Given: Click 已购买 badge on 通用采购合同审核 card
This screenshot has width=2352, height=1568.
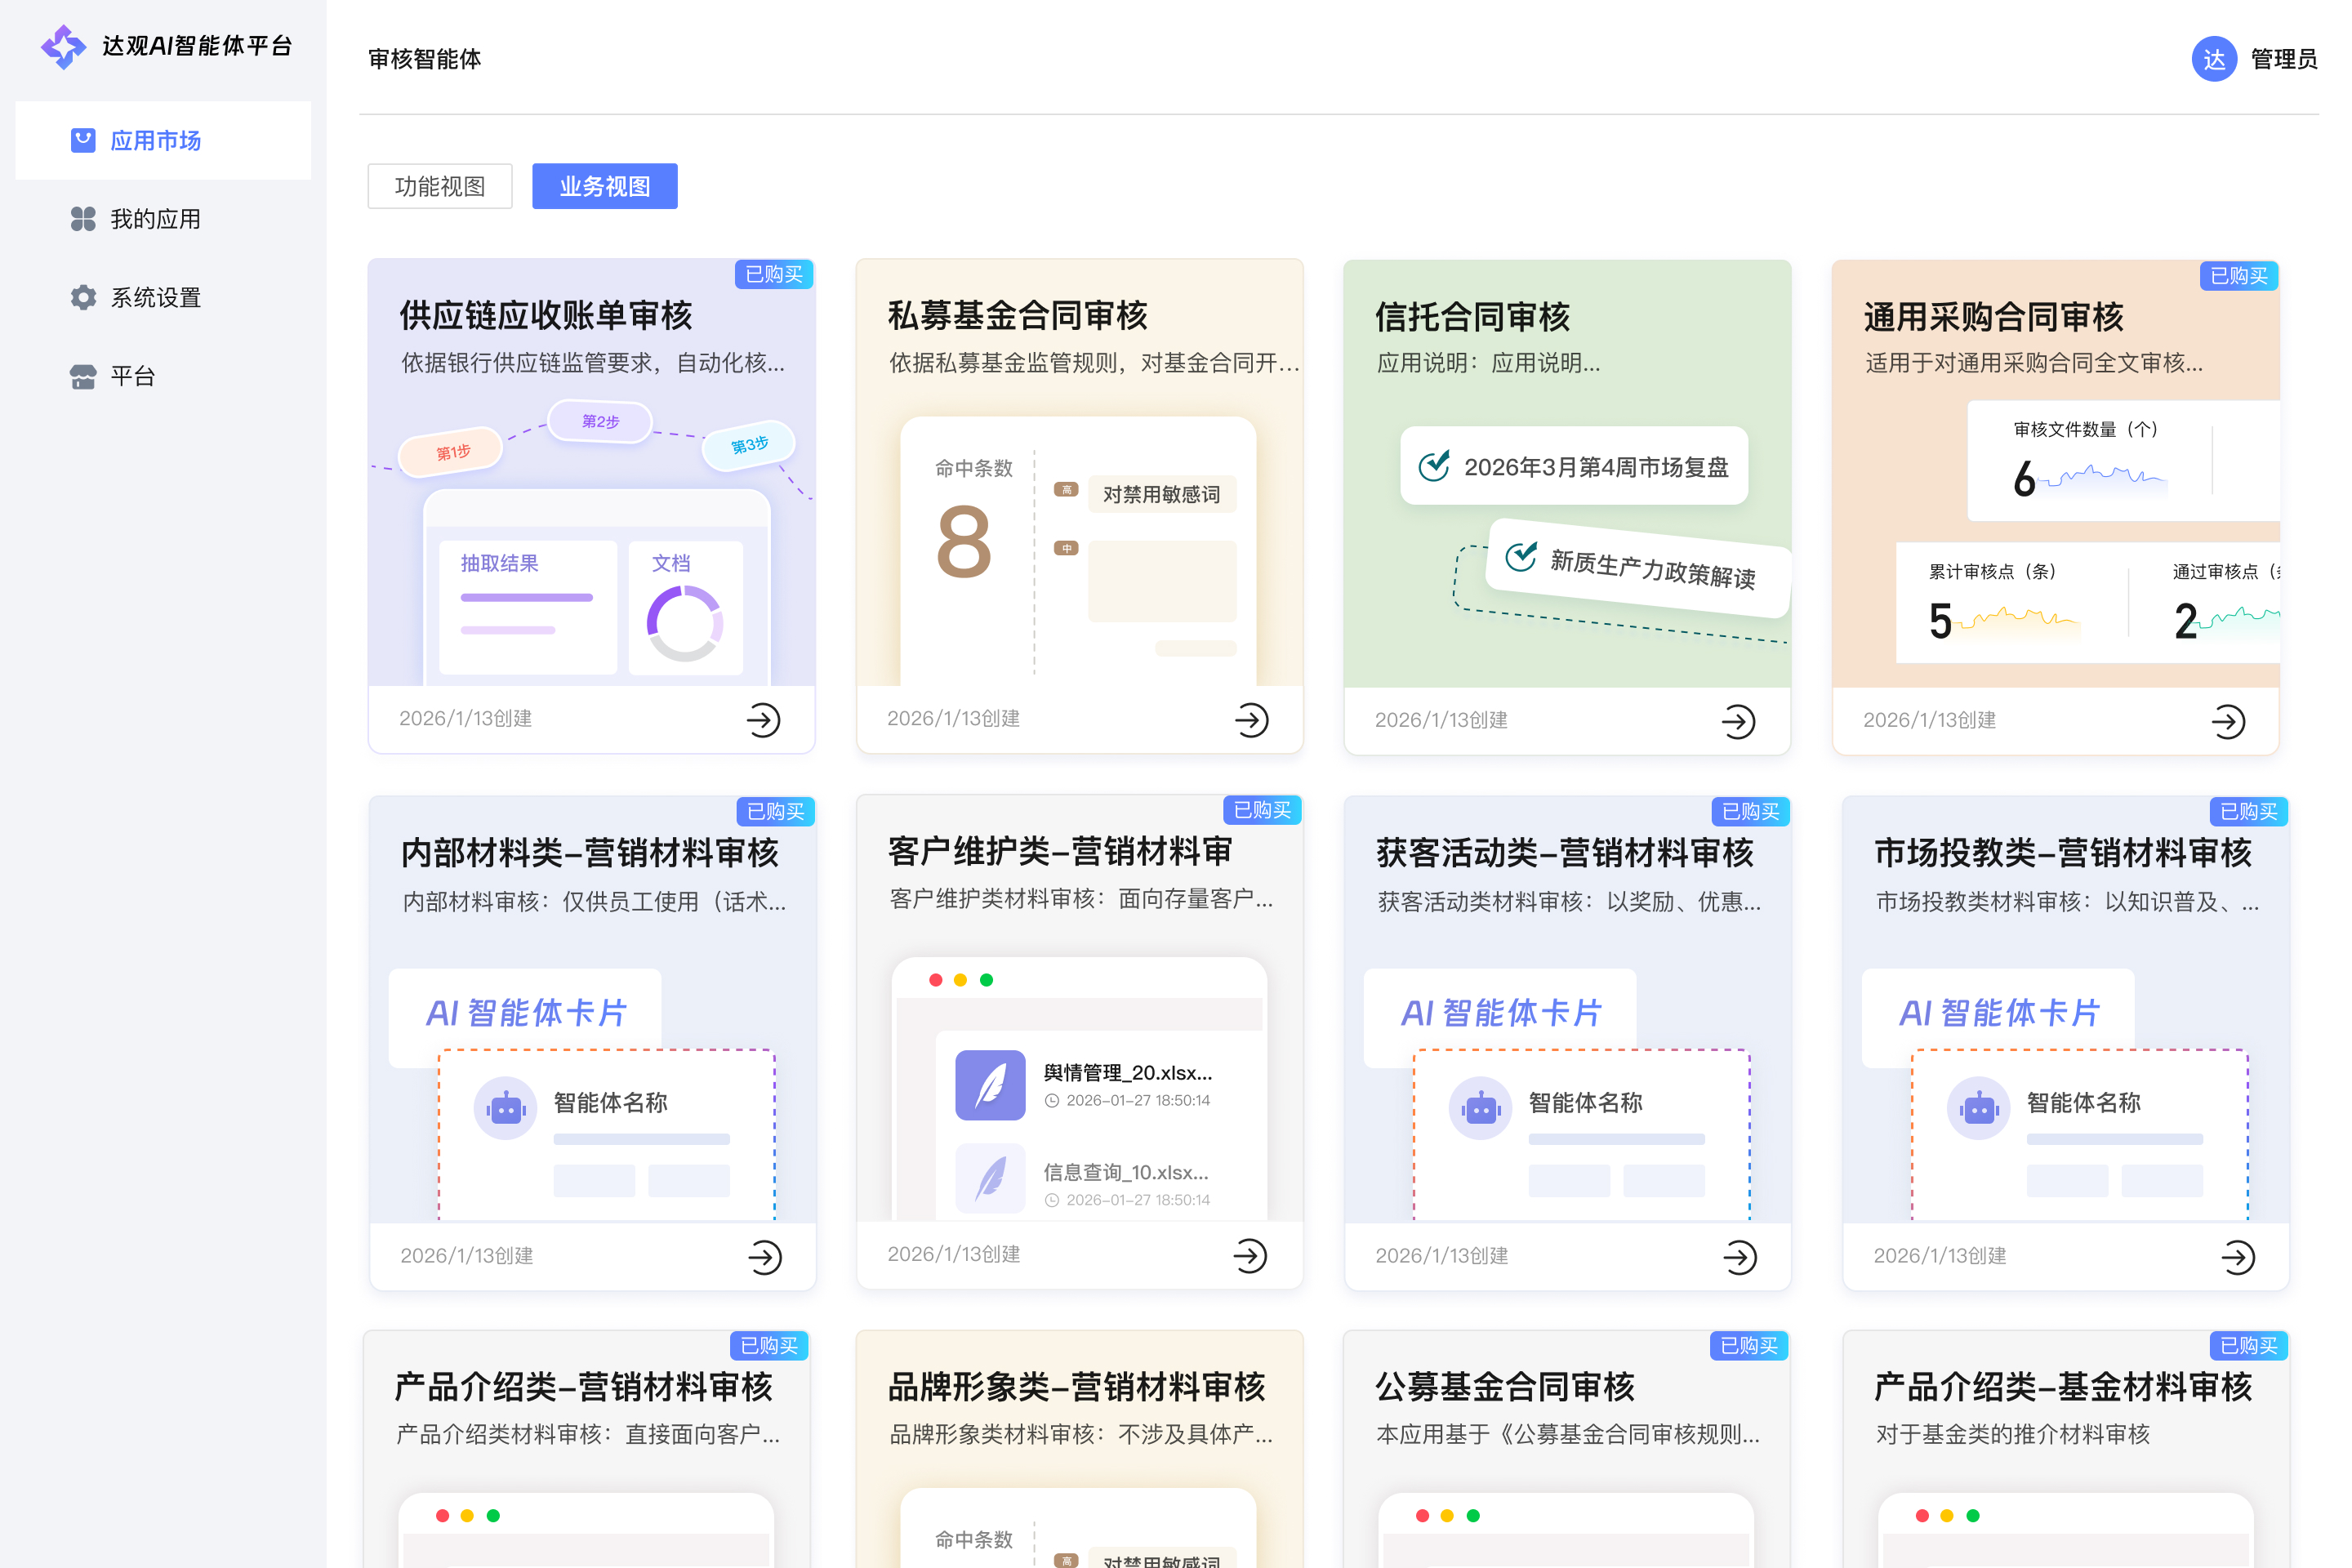Looking at the screenshot, I should [x=2238, y=276].
